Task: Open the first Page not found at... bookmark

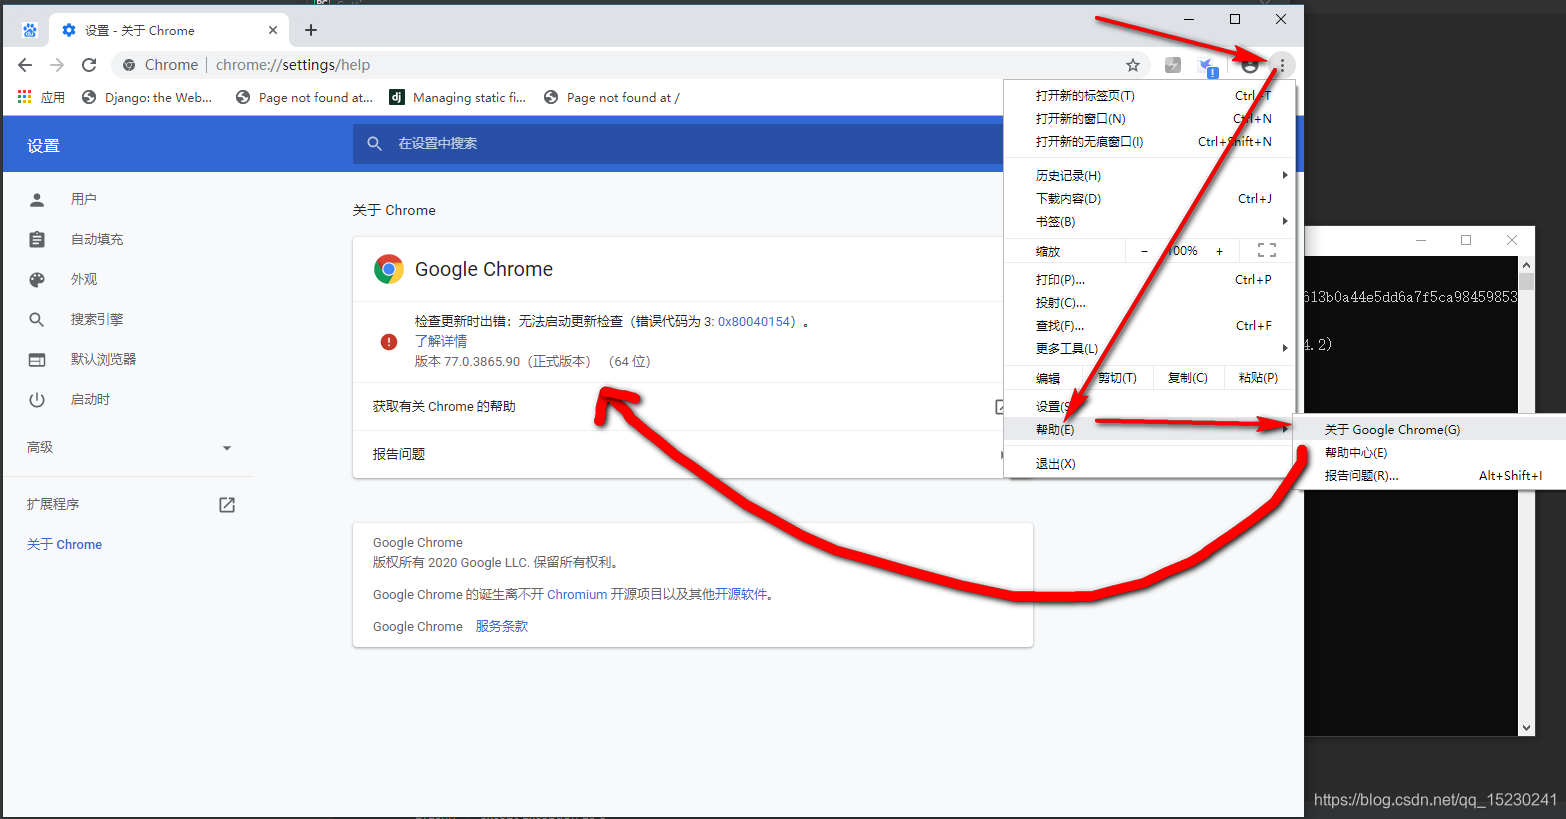Action: coord(304,97)
